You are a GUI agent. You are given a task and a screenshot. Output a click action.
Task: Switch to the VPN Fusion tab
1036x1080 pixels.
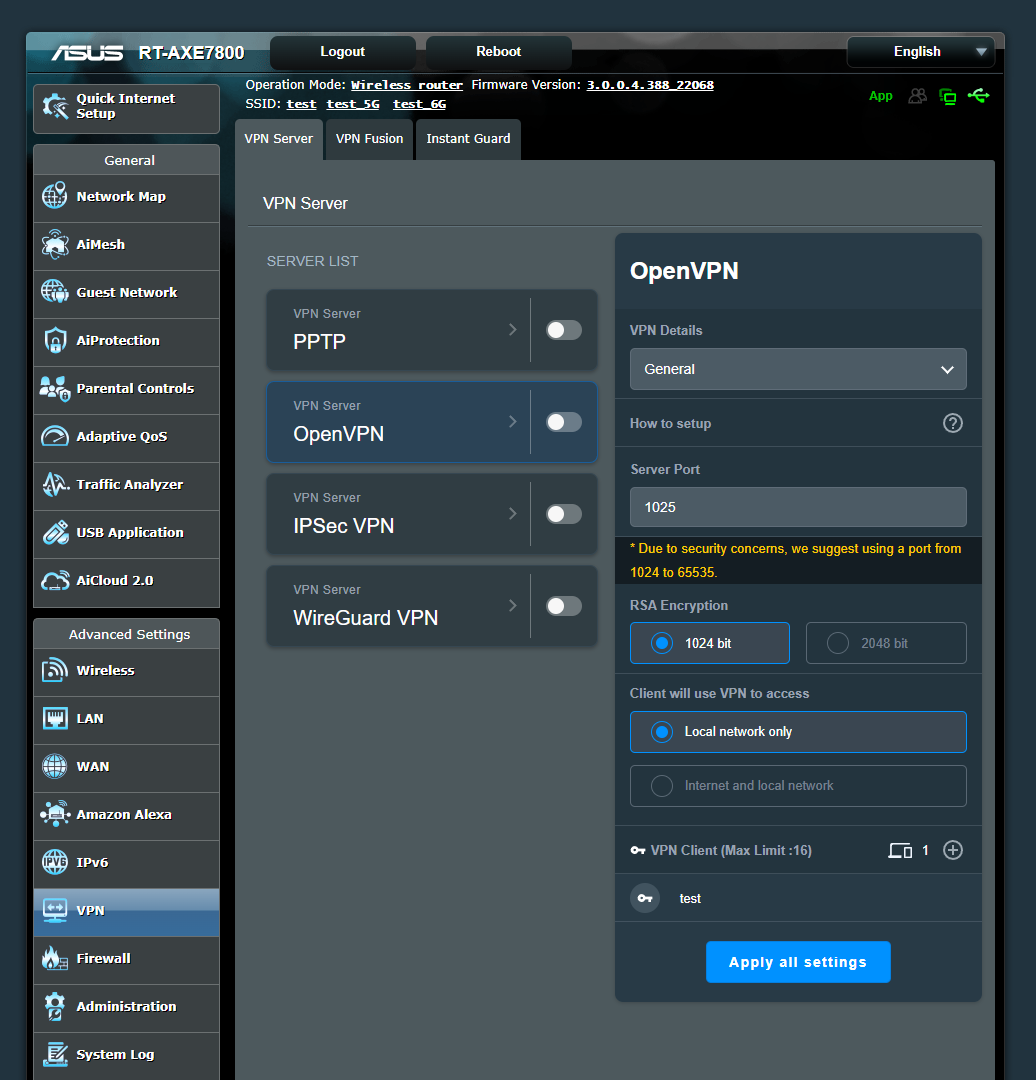369,139
